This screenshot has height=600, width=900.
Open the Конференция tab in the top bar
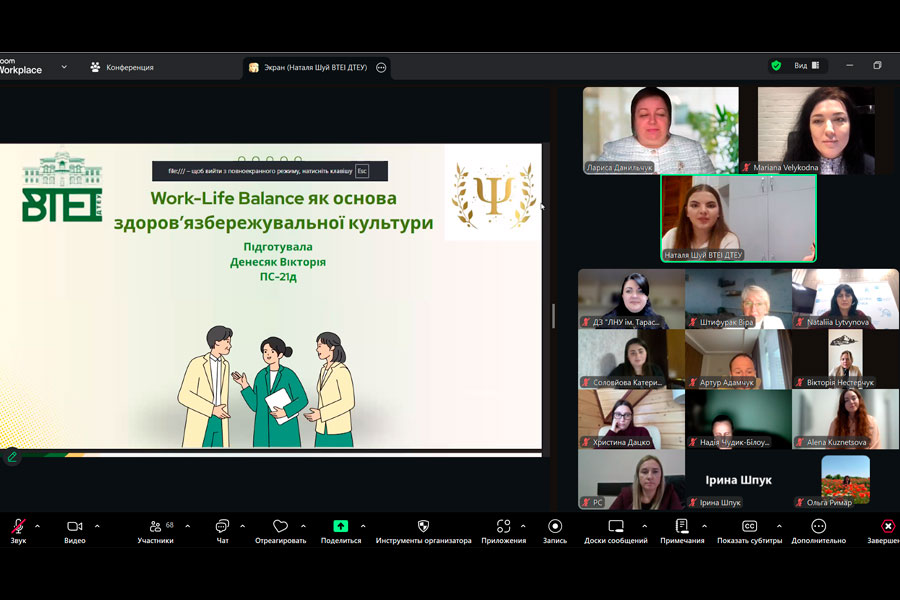(x=122, y=67)
